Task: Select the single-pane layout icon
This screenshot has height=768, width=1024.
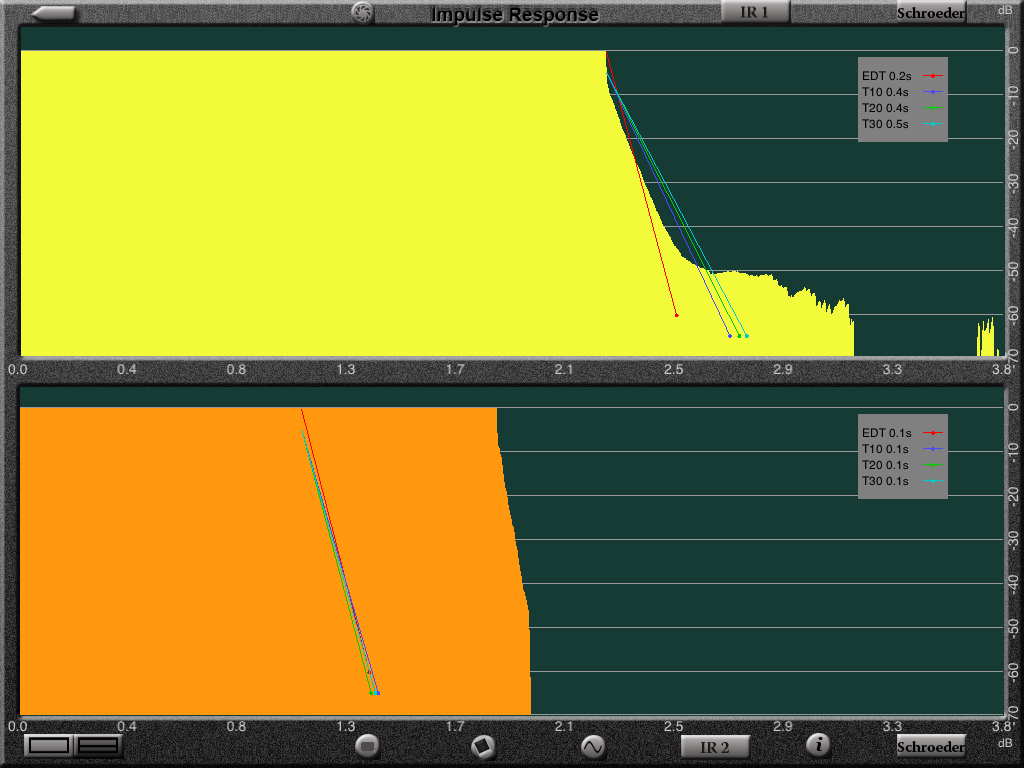Action: (x=49, y=745)
